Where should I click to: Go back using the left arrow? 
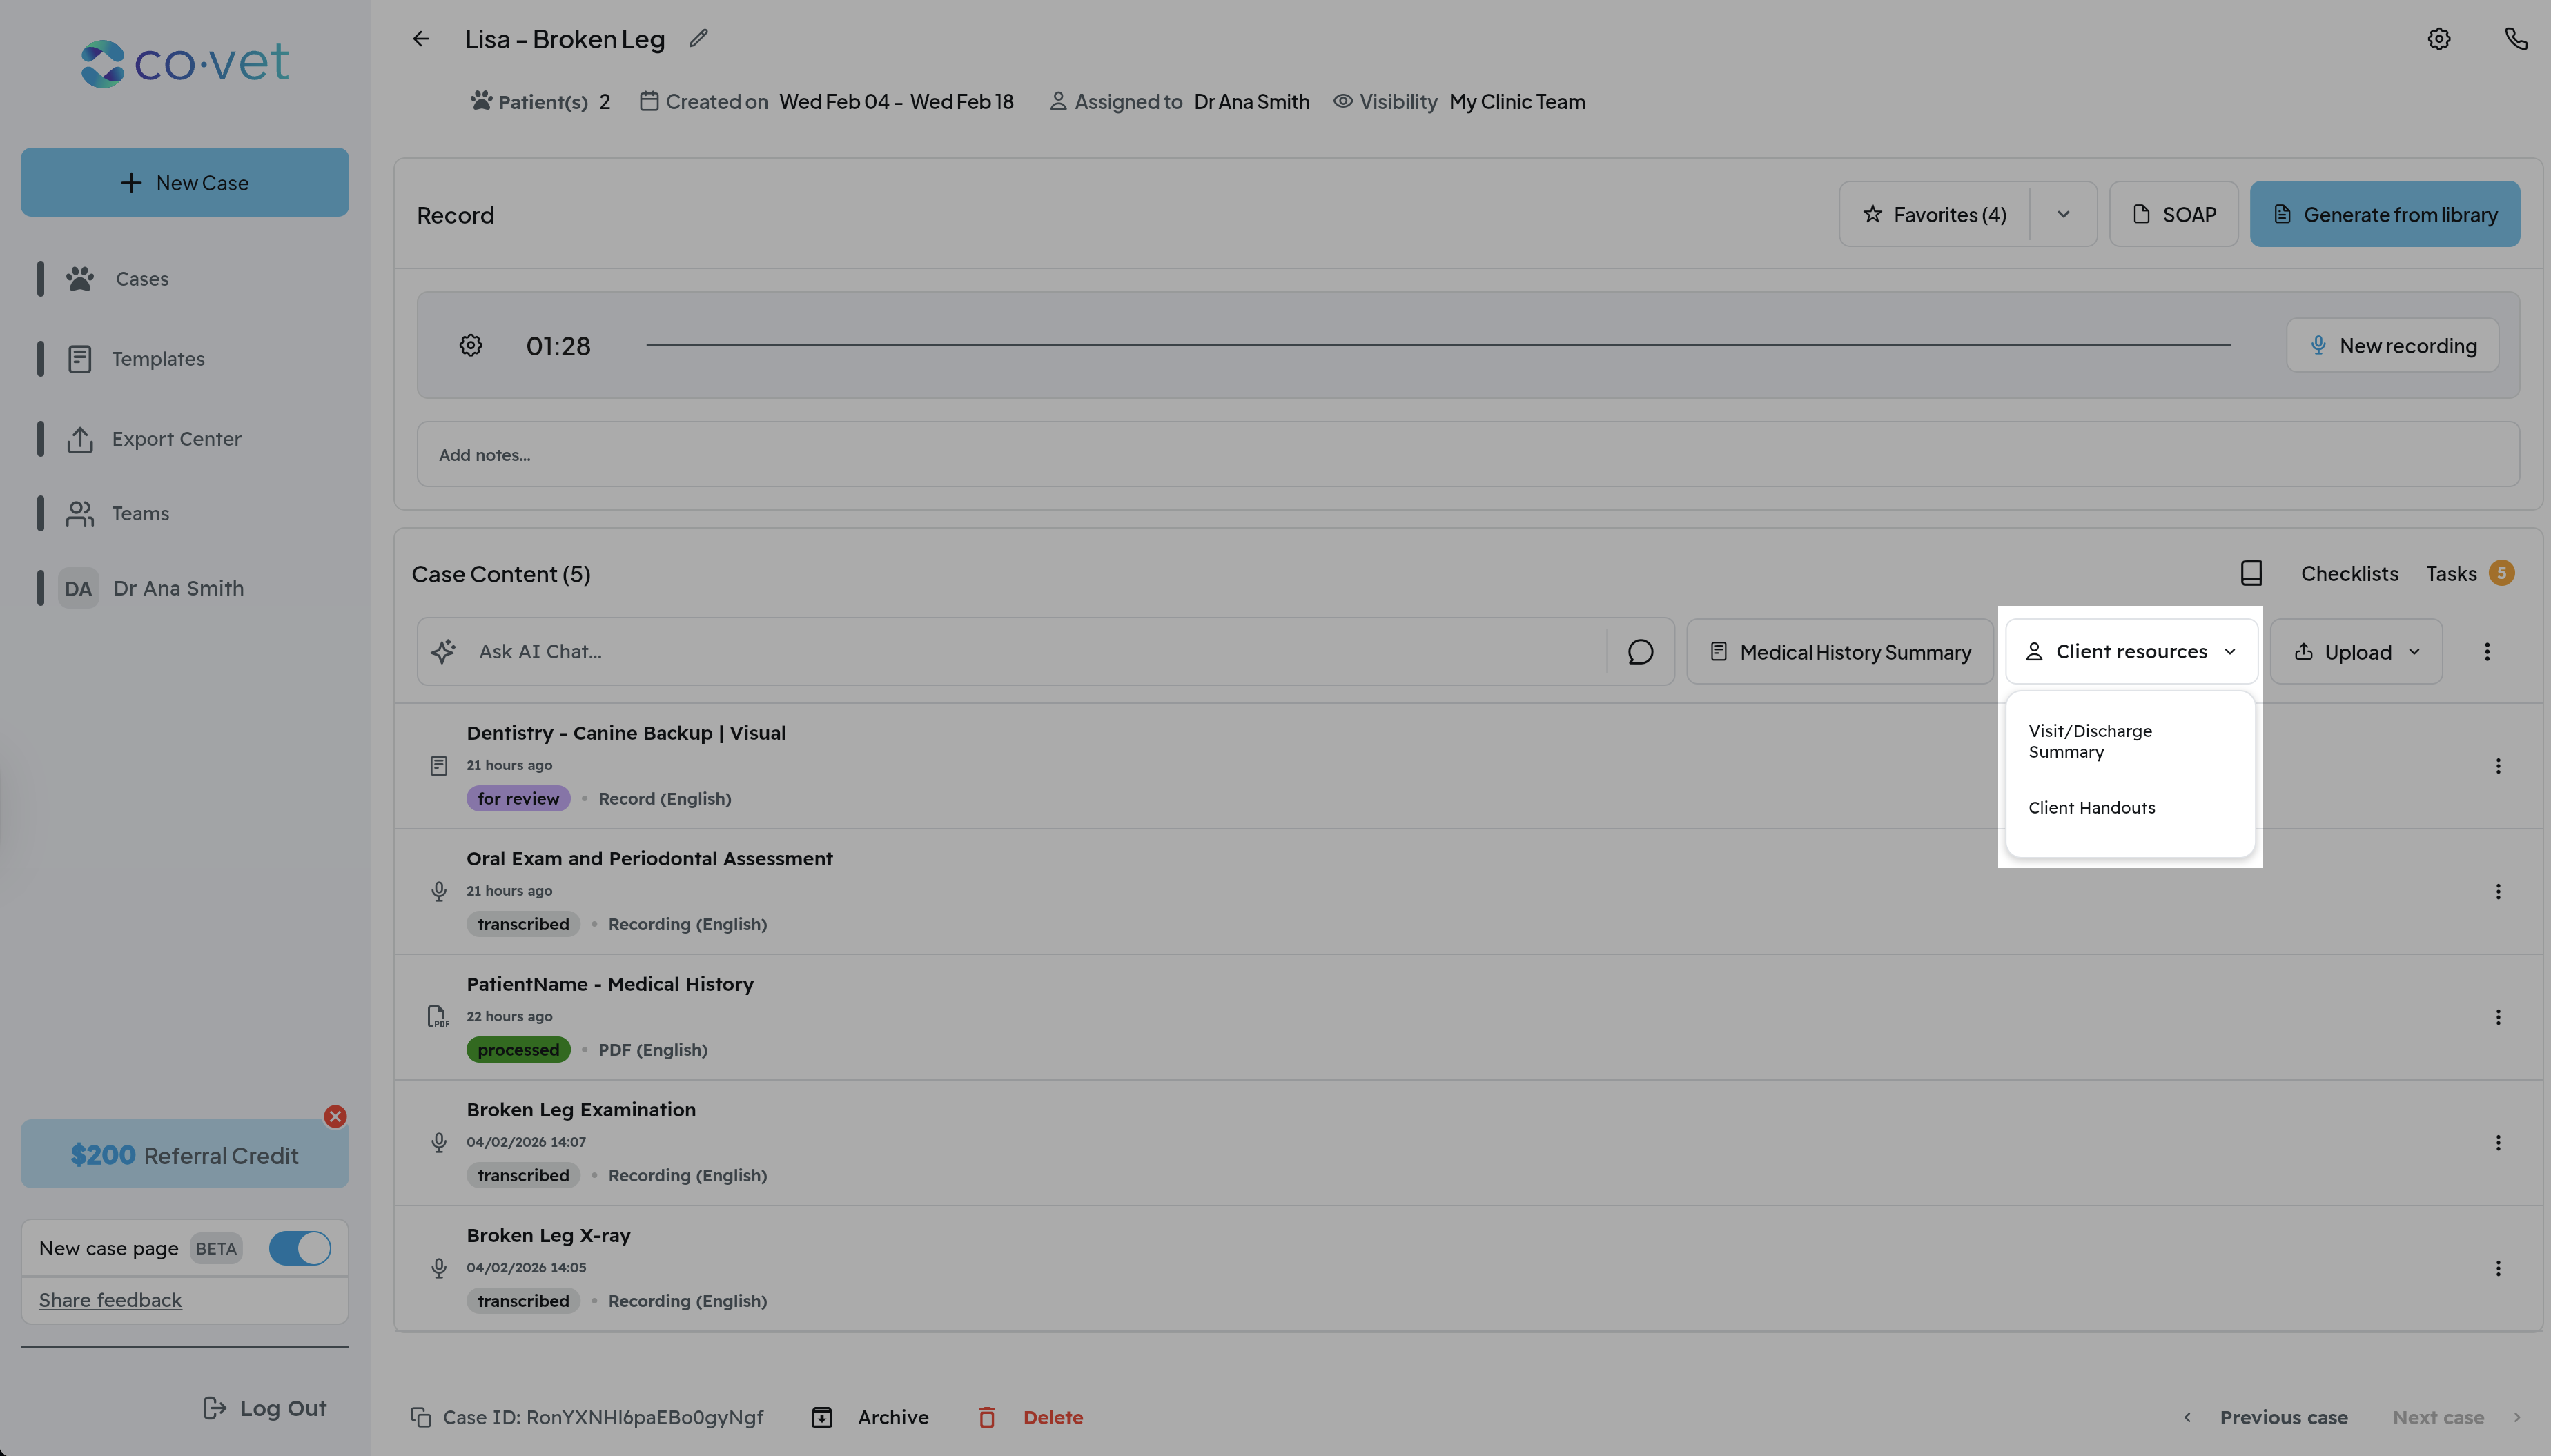[x=421, y=39]
